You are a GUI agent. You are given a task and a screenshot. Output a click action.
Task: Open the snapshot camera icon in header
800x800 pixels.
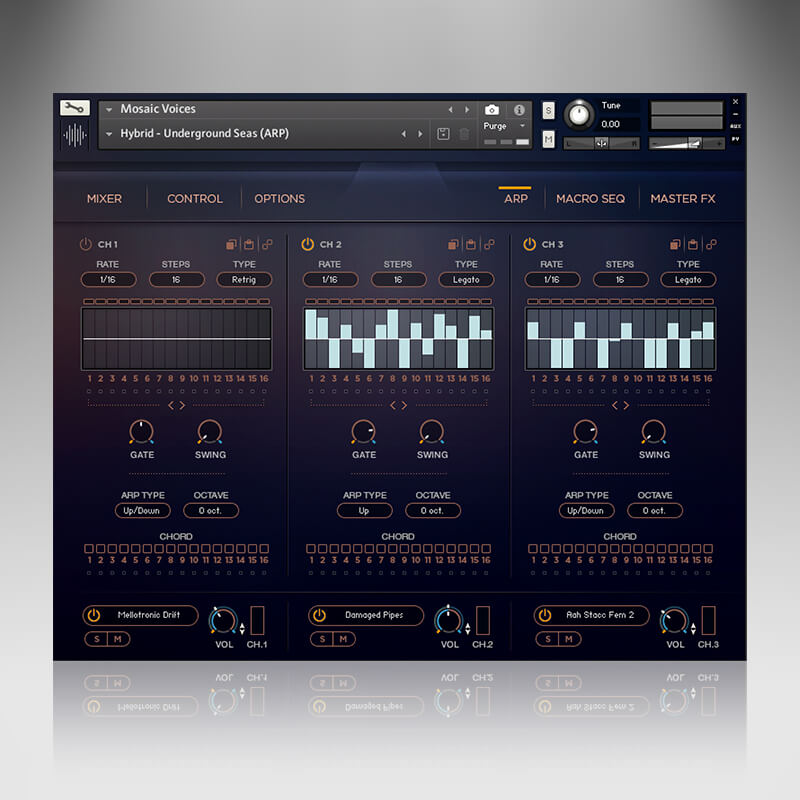(492, 110)
